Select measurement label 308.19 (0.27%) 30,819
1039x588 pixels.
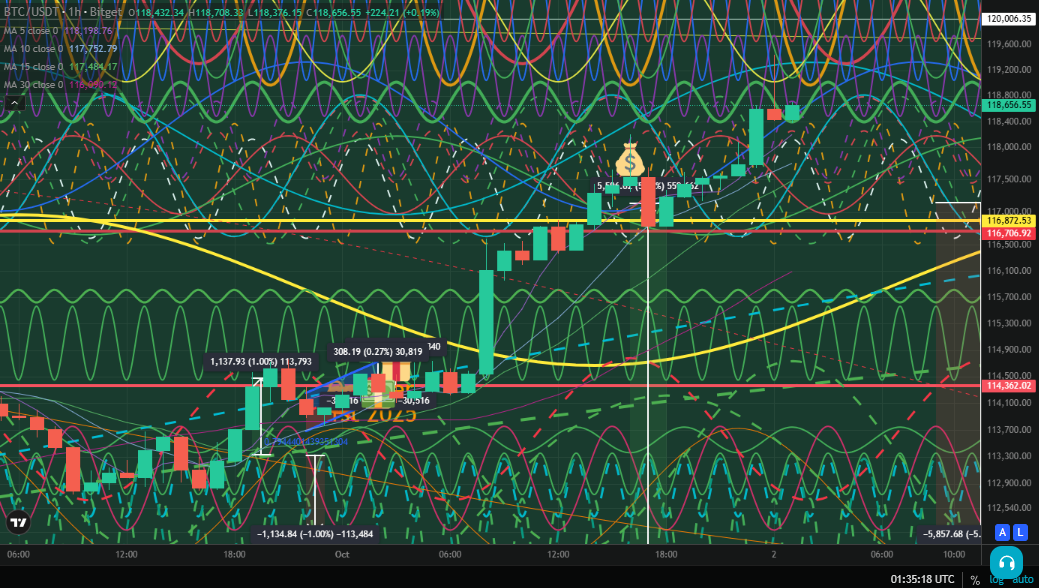pyautogui.click(x=378, y=351)
